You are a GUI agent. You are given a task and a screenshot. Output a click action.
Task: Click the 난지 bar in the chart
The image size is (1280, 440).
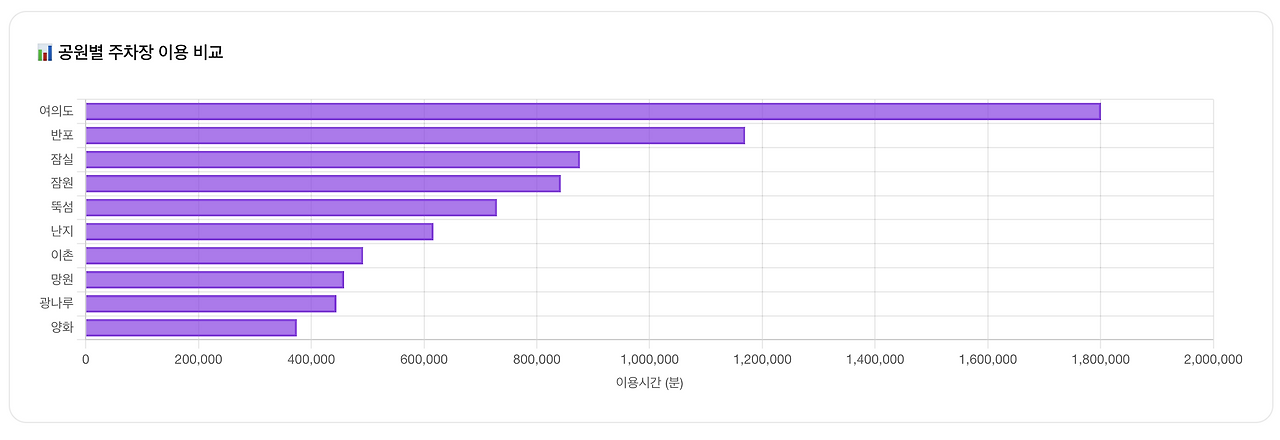pyautogui.click(x=259, y=231)
